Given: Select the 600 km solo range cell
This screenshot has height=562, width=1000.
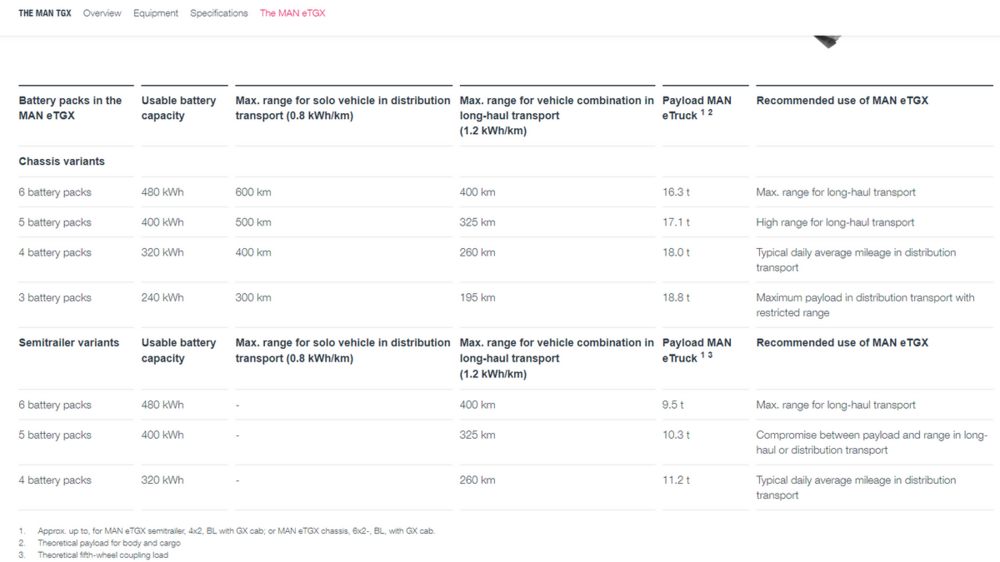Looking at the screenshot, I should click(253, 192).
